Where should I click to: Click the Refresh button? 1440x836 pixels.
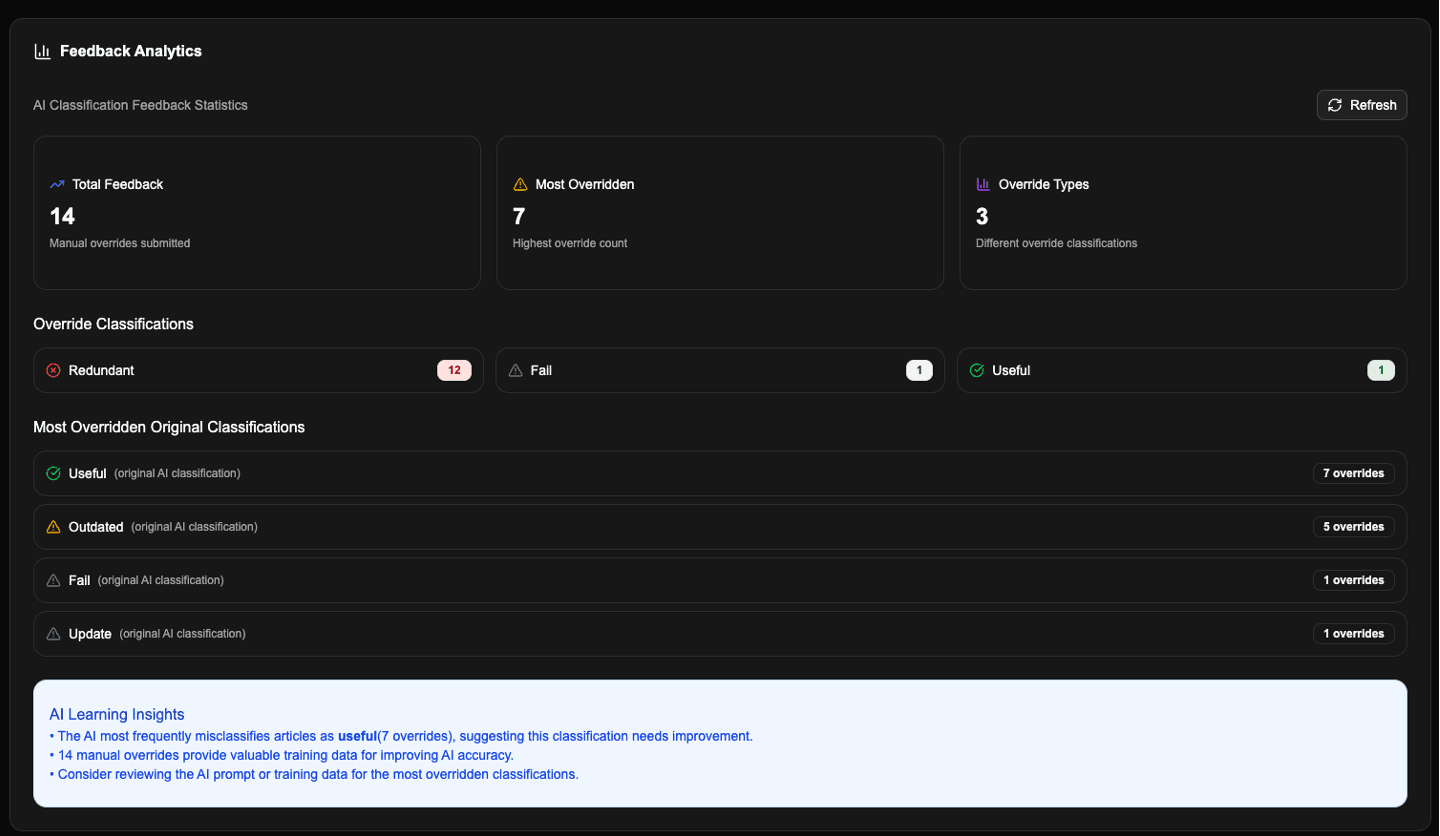(x=1362, y=105)
